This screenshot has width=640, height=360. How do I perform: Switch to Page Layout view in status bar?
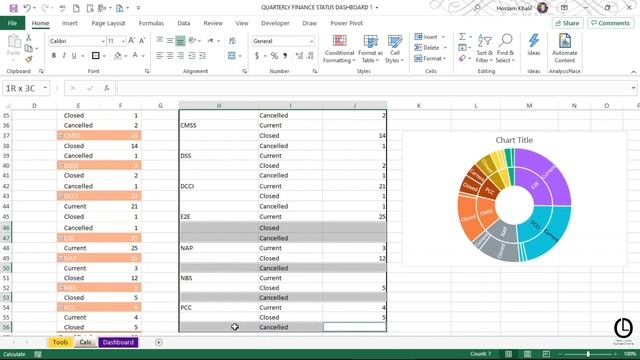coord(527,354)
